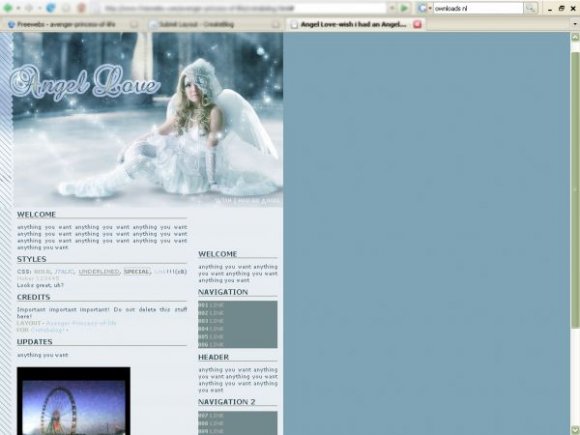Click the NAVIGATION 2 sidebar heading

point(227,401)
